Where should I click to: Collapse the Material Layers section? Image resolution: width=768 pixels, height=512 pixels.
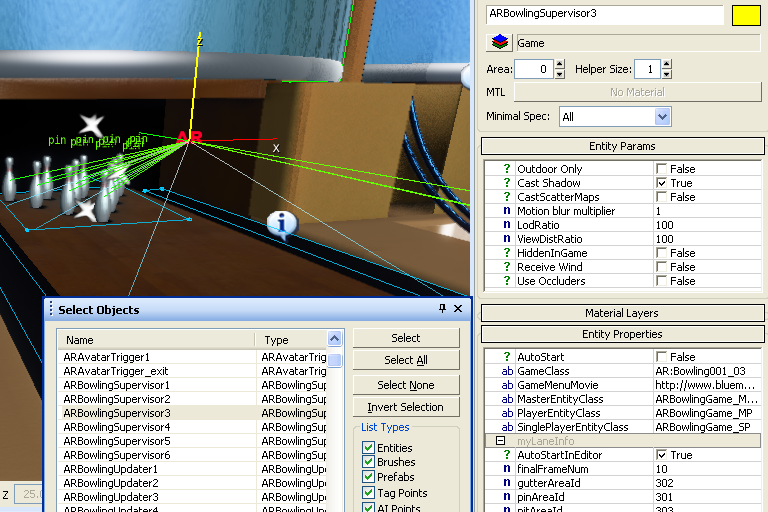622,313
